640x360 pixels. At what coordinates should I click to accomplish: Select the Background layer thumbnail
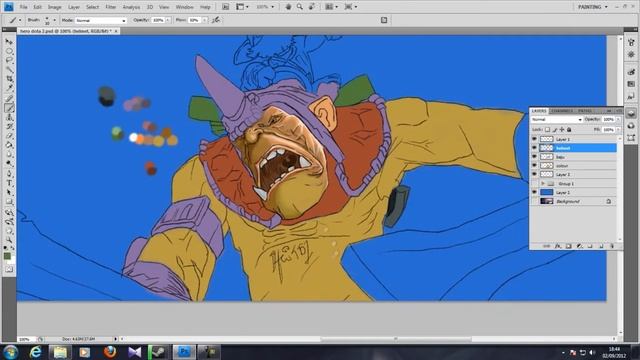coord(547,201)
